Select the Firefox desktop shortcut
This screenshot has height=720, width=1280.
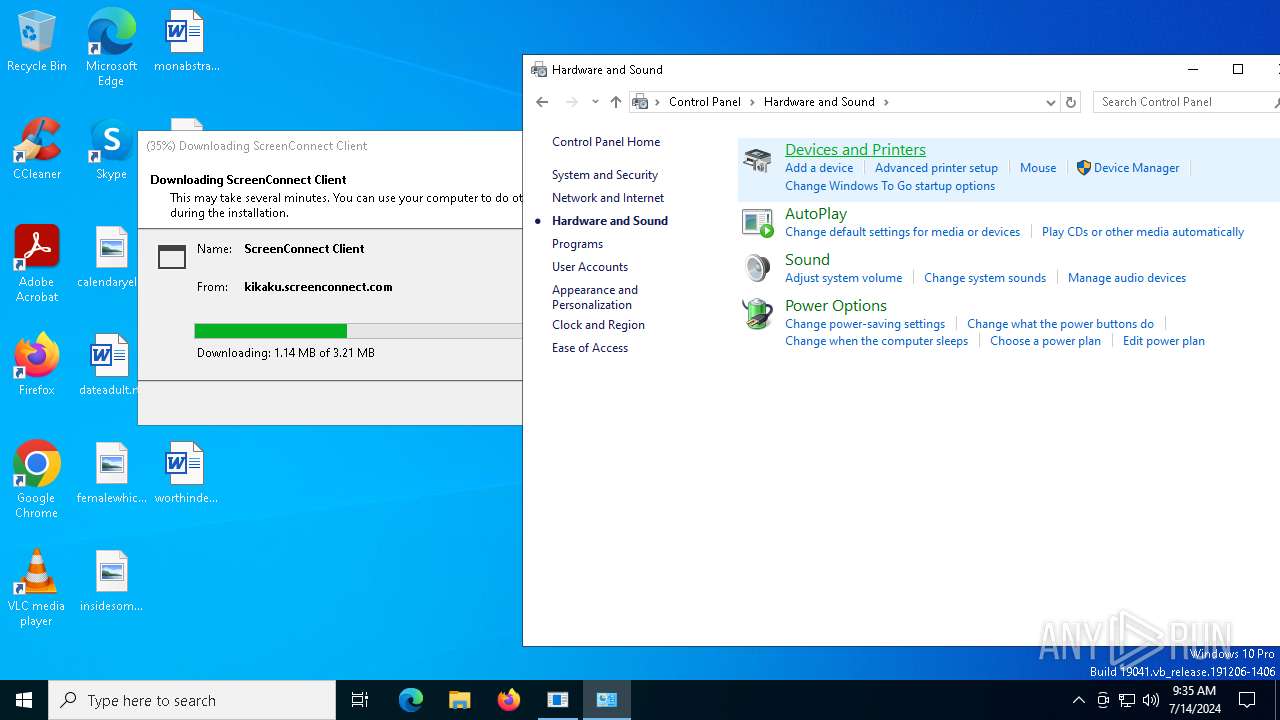pyautogui.click(x=37, y=365)
